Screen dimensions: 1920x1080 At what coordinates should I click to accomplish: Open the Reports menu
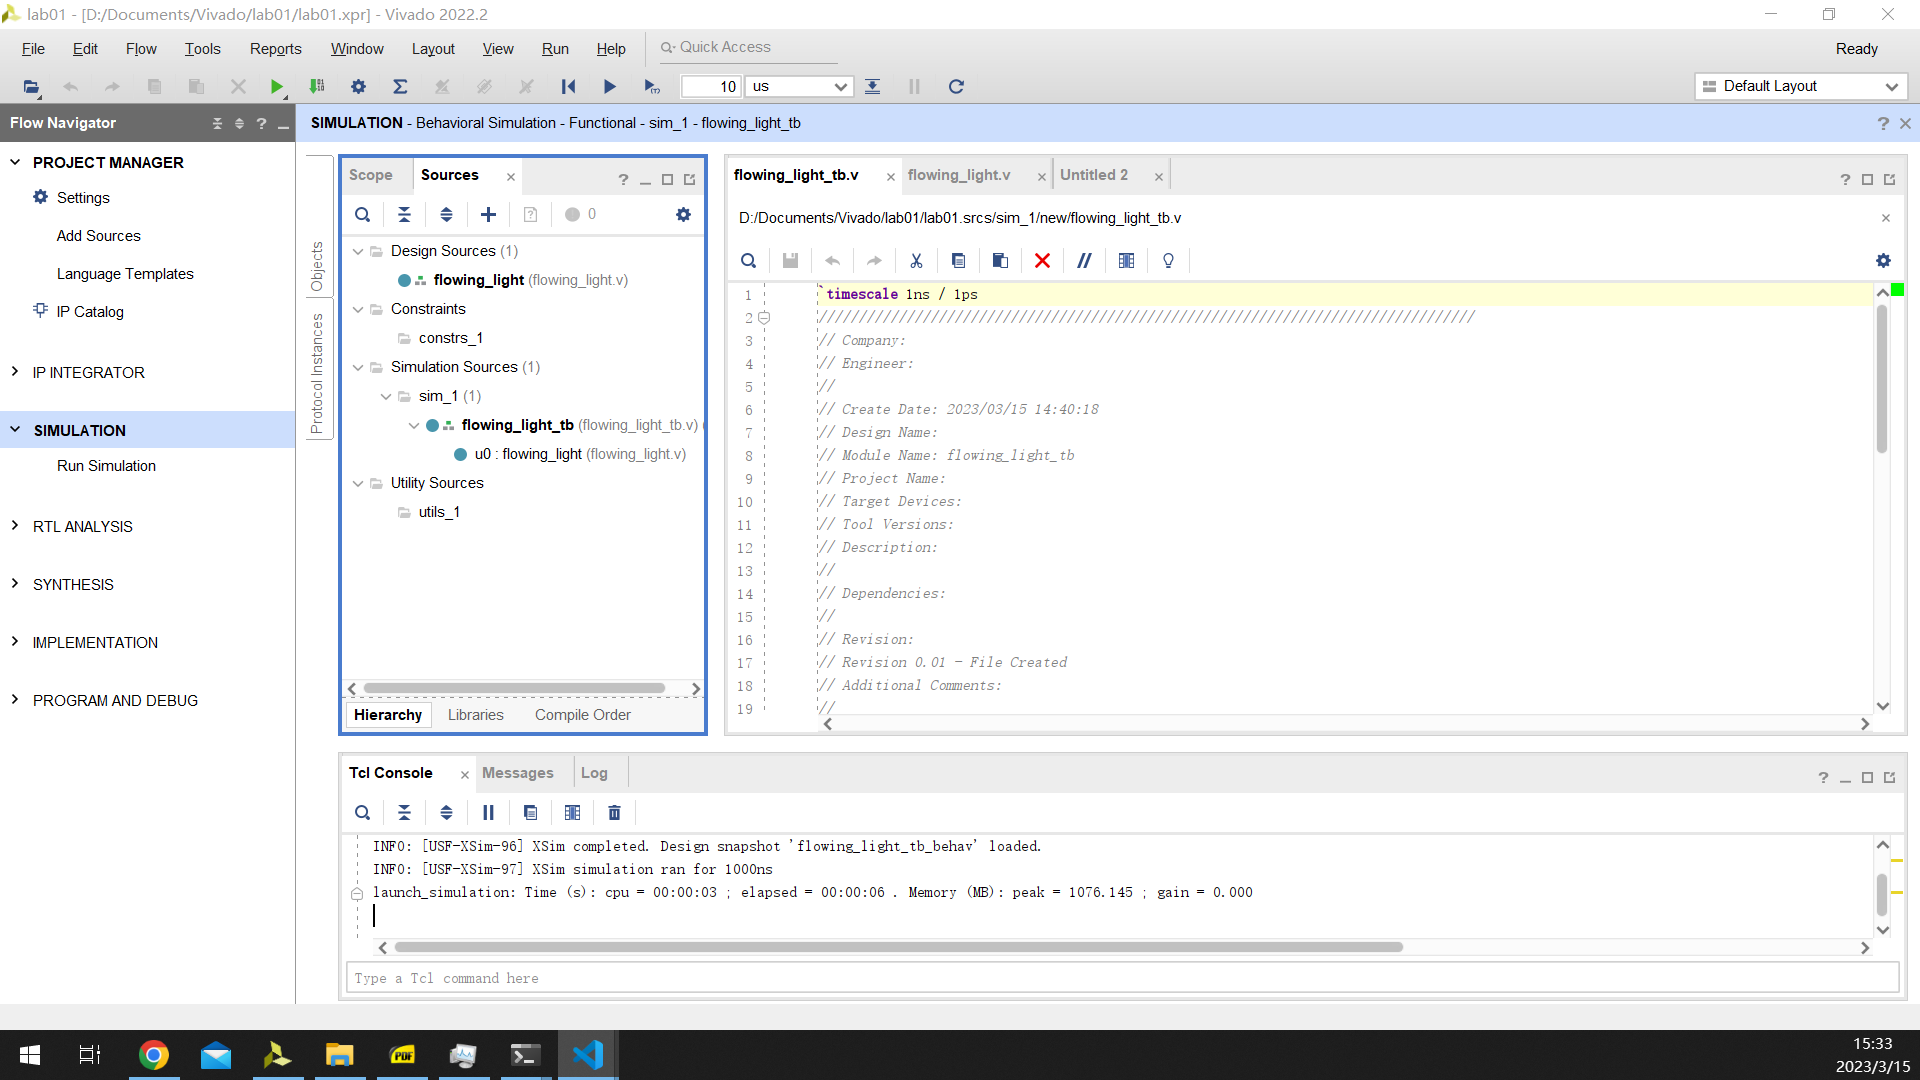[x=275, y=49]
